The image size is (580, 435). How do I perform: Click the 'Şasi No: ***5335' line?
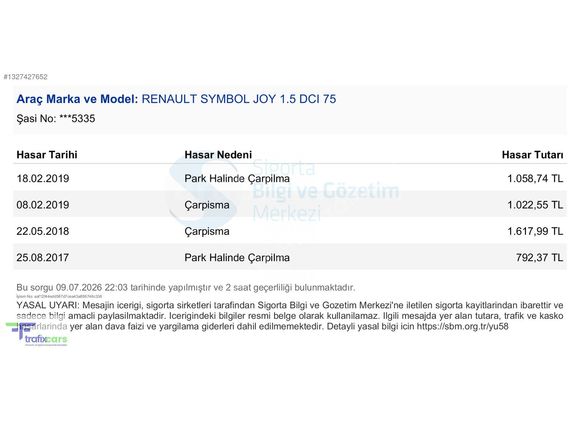click(x=56, y=119)
